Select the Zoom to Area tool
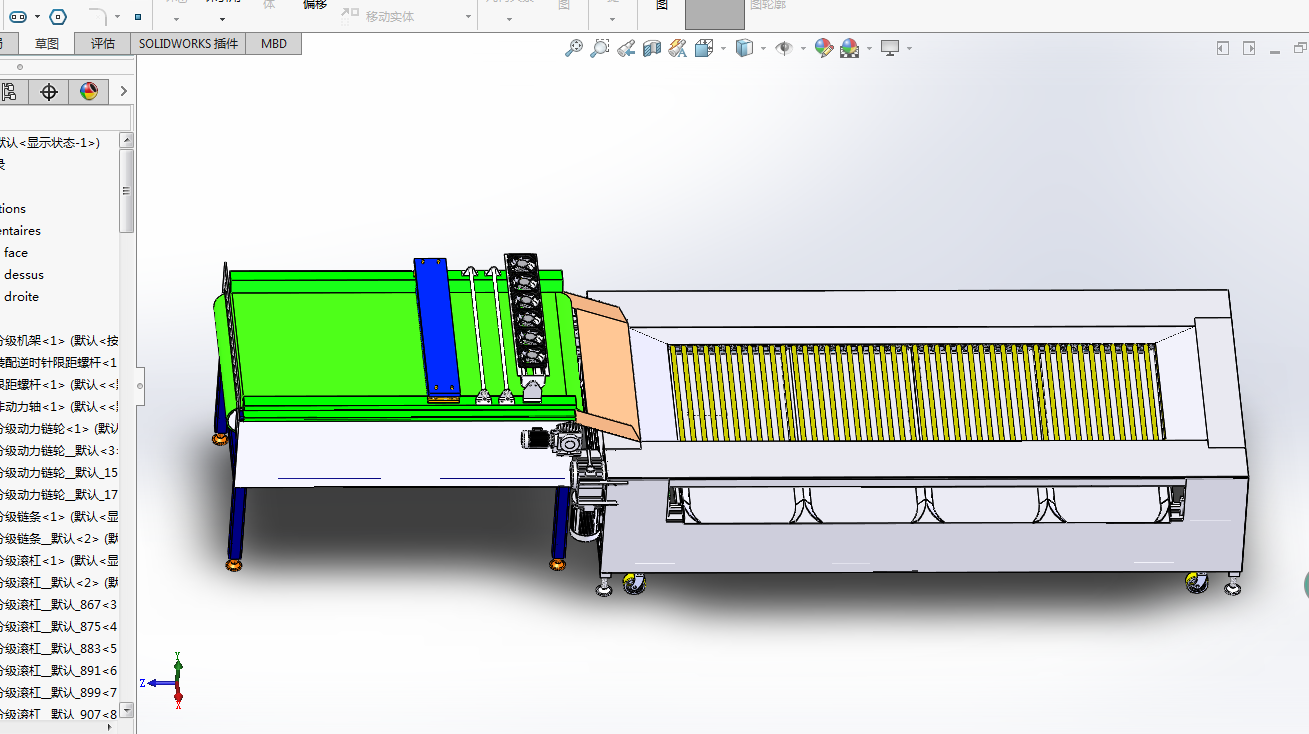This screenshot has width=1309, height=734. tap(600, 48)
